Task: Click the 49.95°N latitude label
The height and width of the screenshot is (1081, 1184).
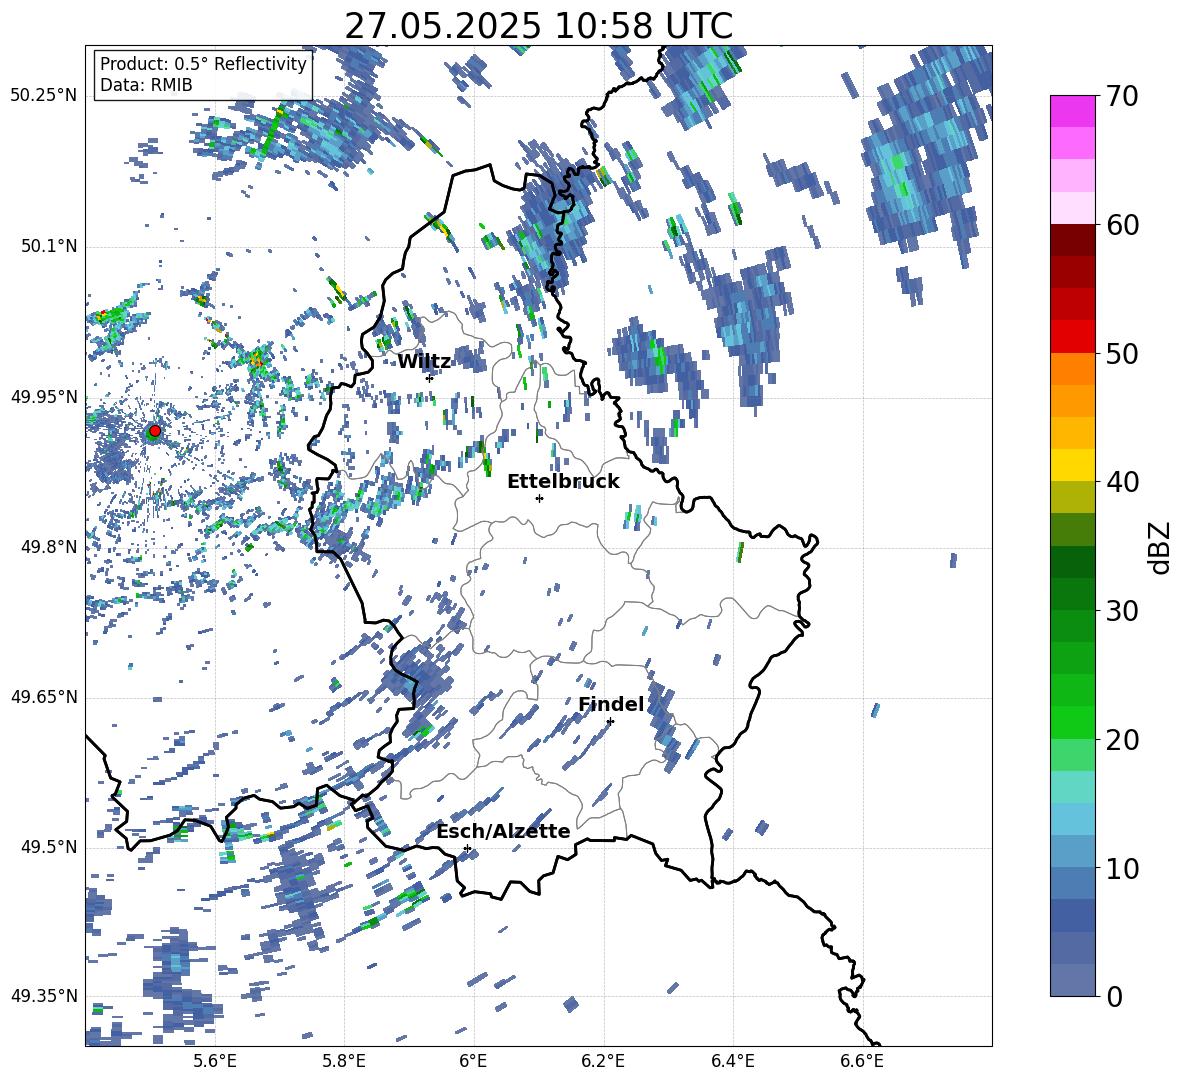Action: click(x=44, y=397)
